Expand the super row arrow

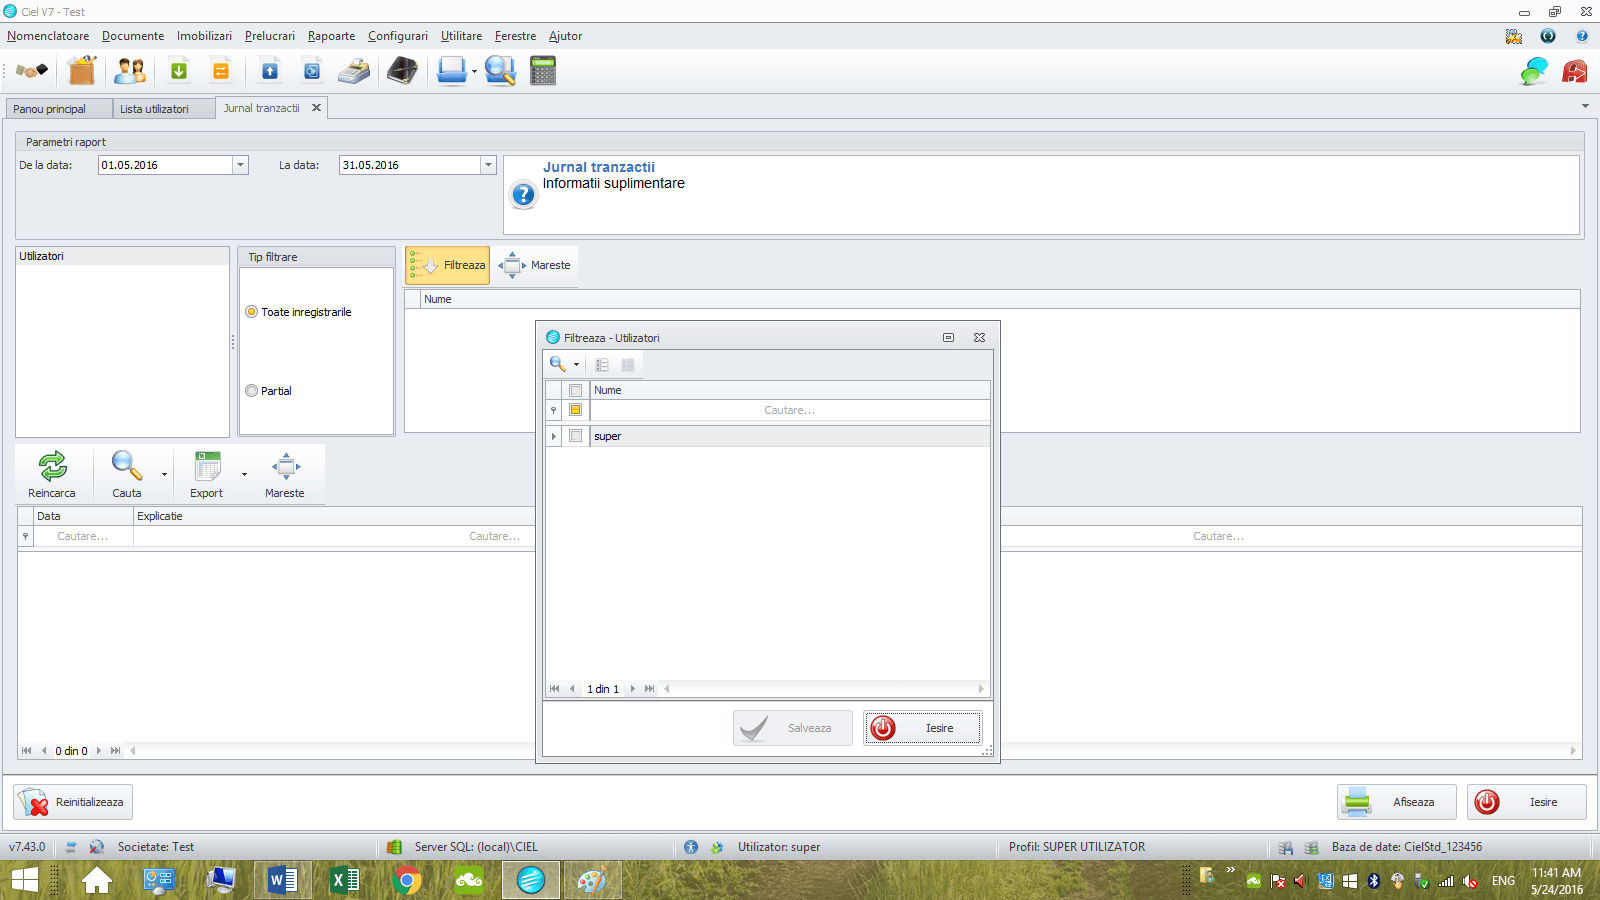tap(553, 436)
